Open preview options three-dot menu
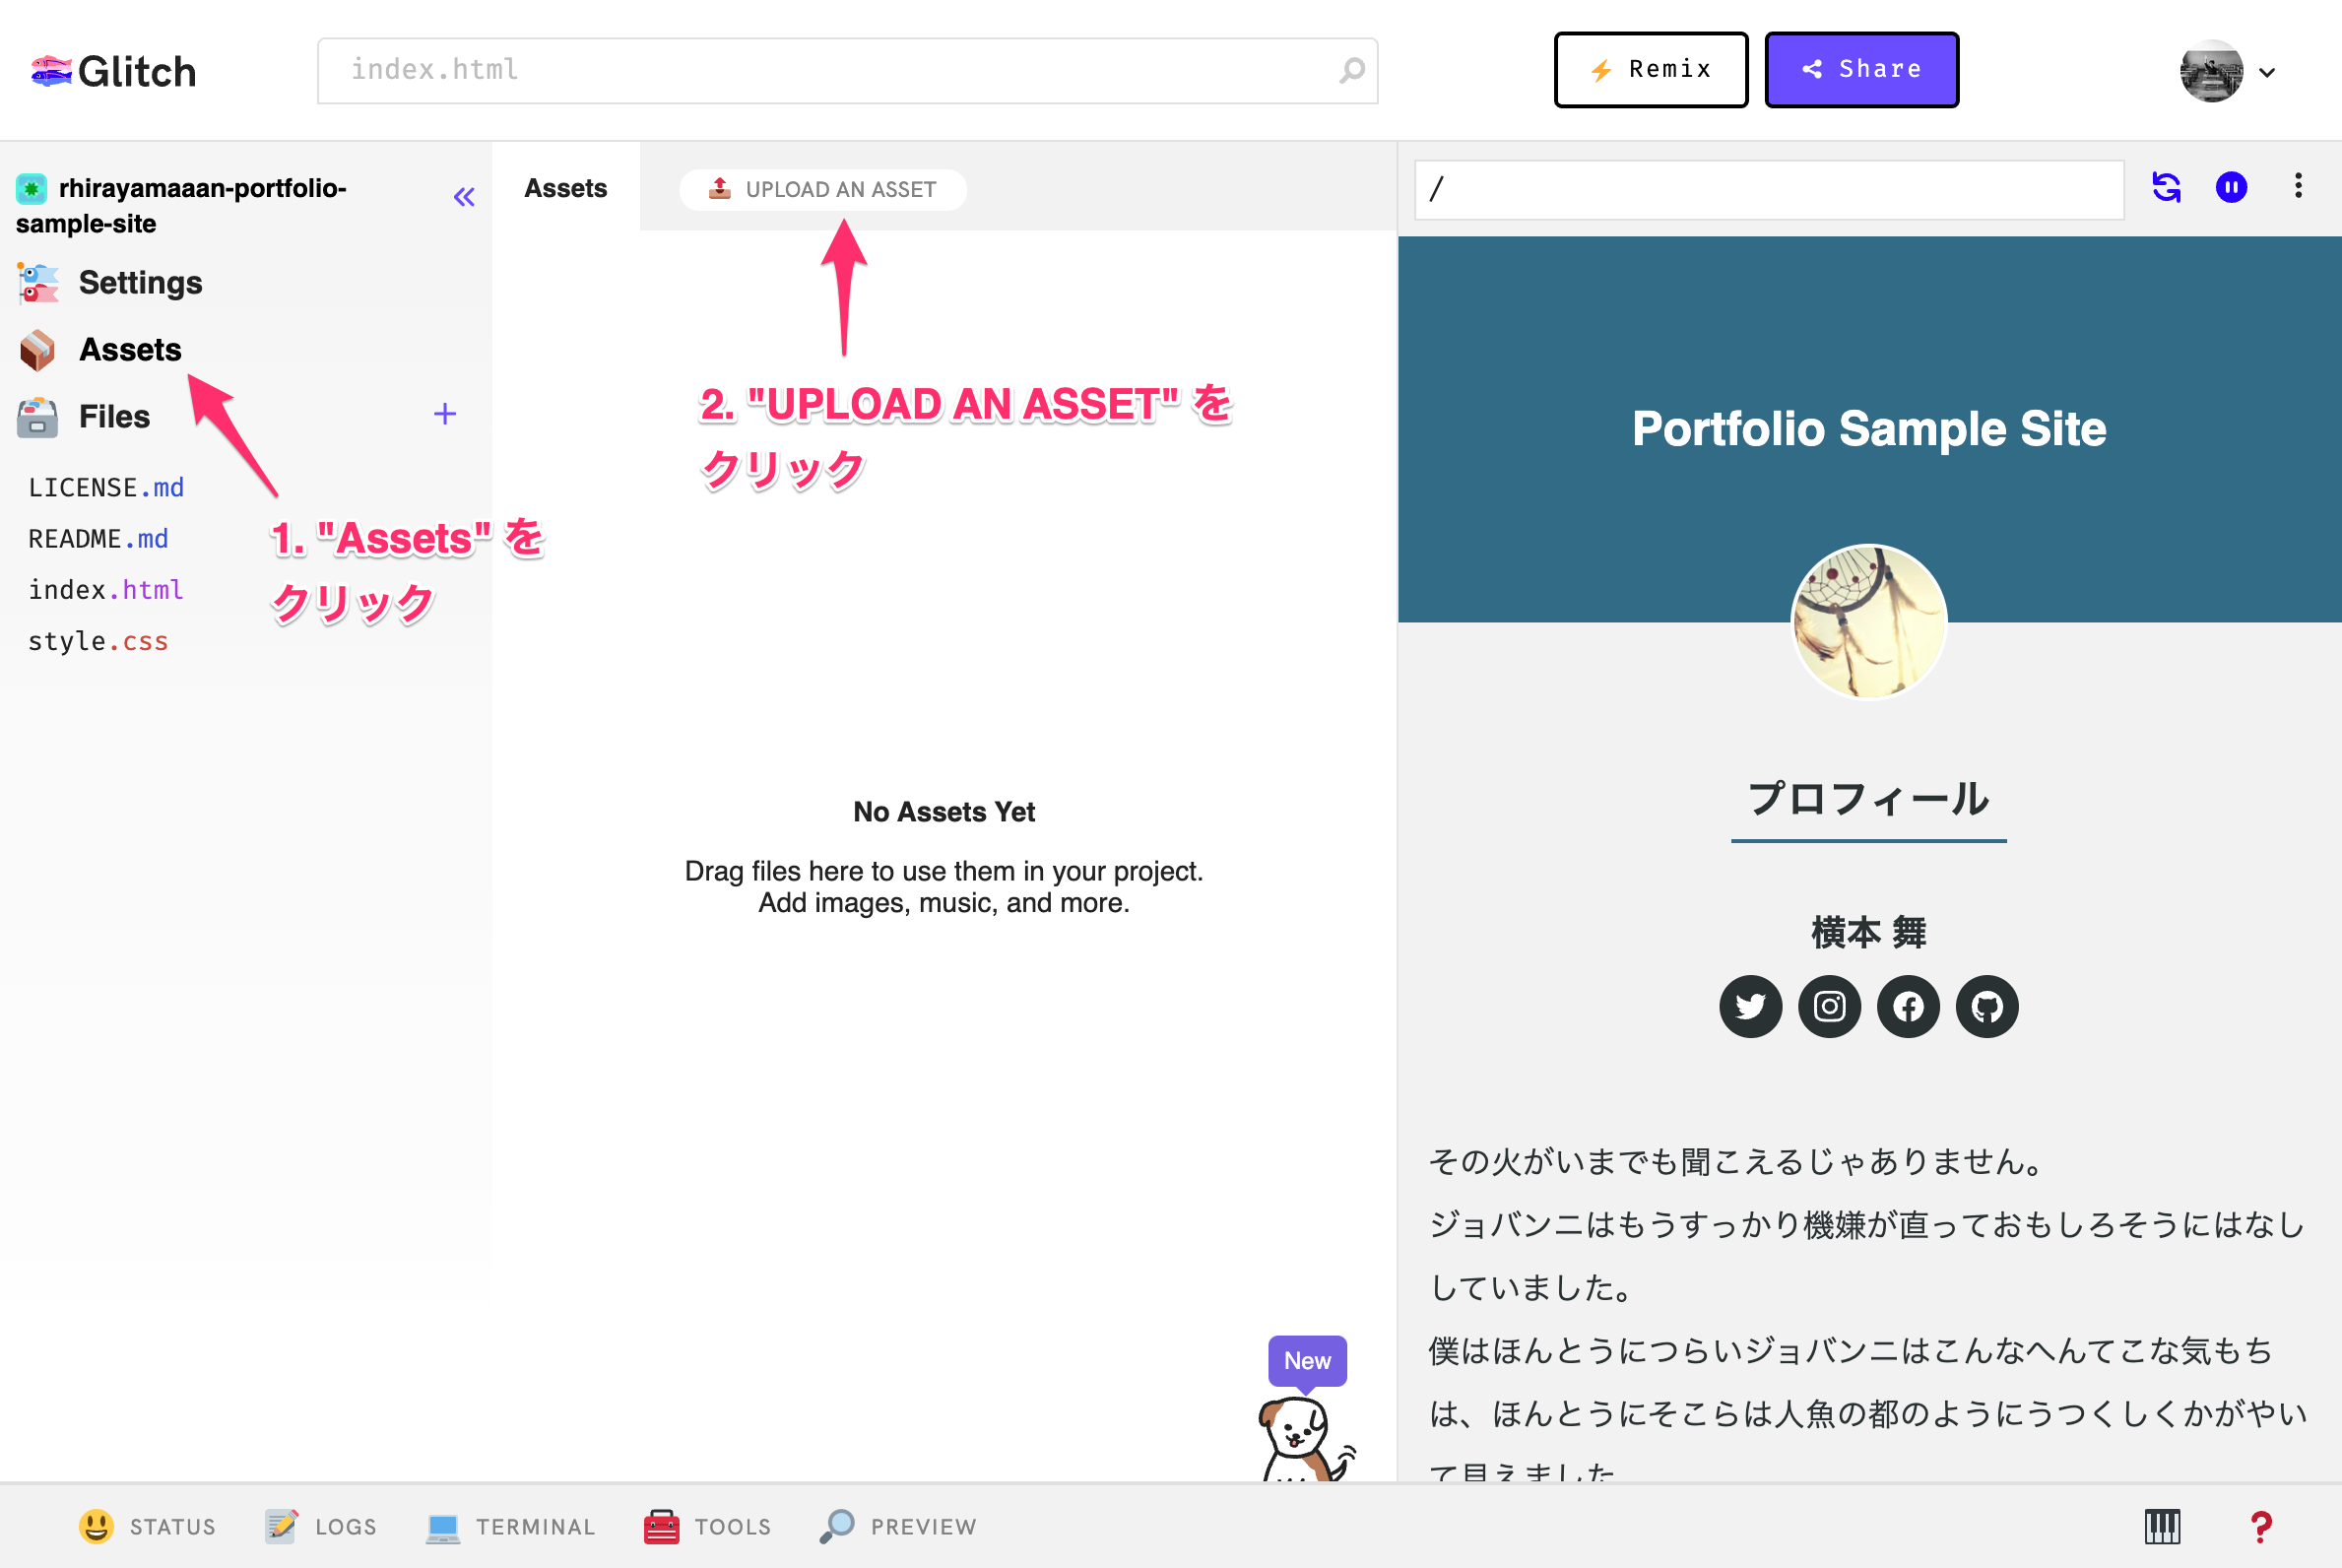Screen dimensions: 2342x1568 (x=2298, y=186)
